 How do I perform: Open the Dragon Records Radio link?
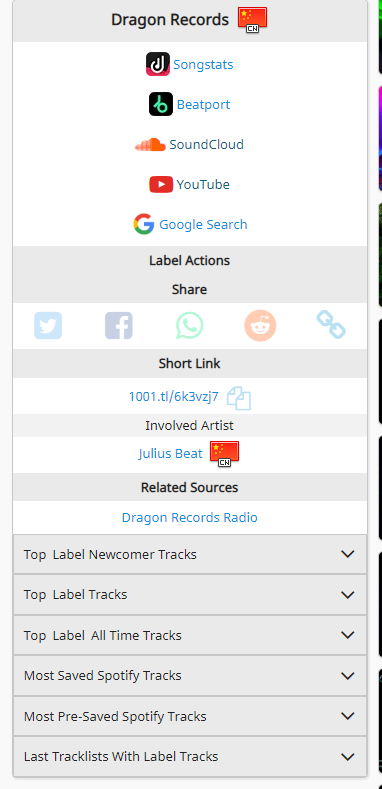click(x=190, y=517)
